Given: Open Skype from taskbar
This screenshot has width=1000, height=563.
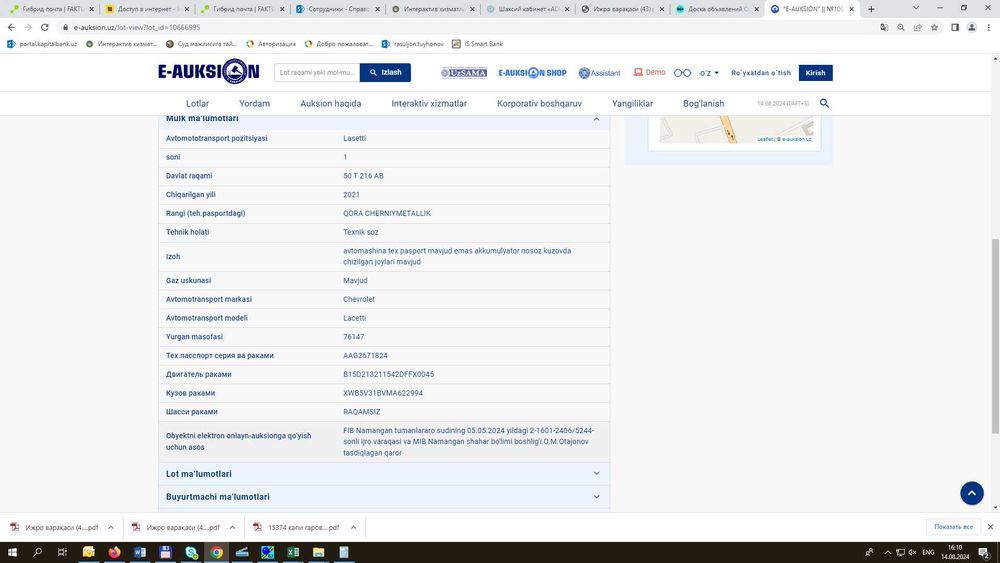Looking at the screenshot, I should coord(191,552).
